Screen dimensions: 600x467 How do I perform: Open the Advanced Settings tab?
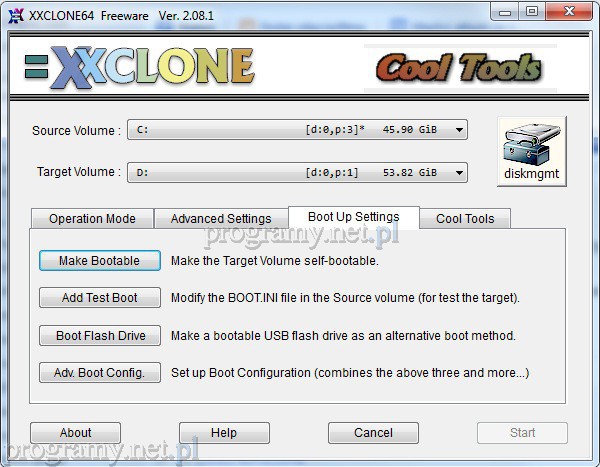[x=220, y=219]
